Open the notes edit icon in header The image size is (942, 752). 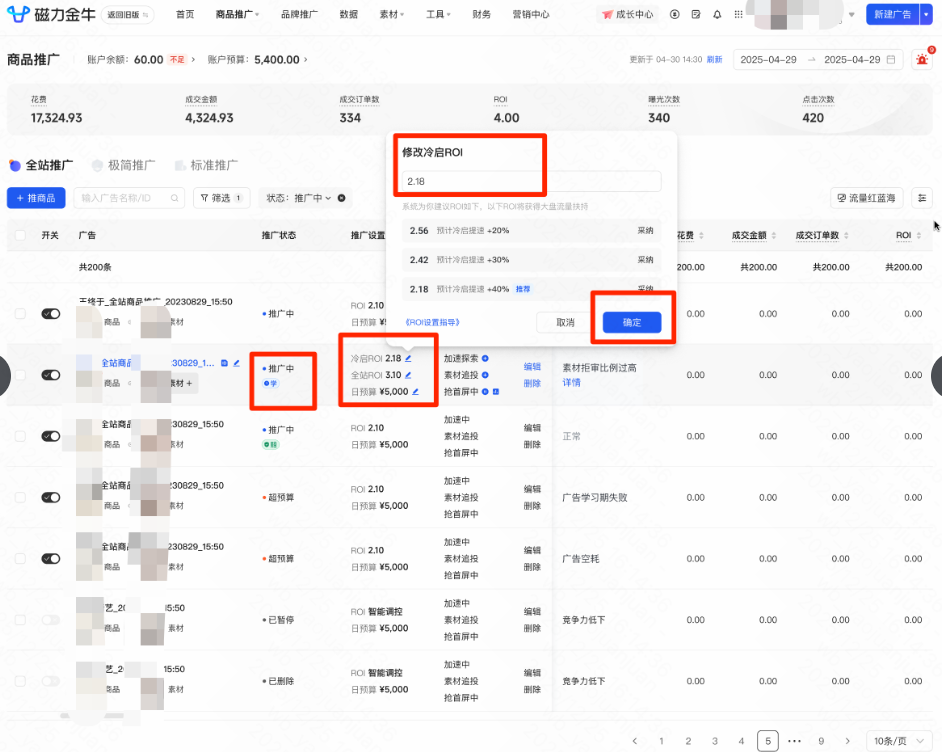coord(696,14)
